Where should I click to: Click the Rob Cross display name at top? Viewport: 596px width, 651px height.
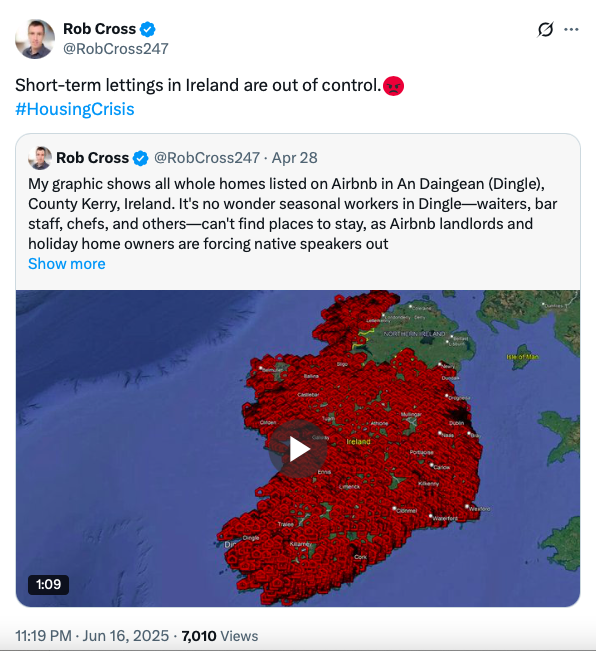[100, 29]
